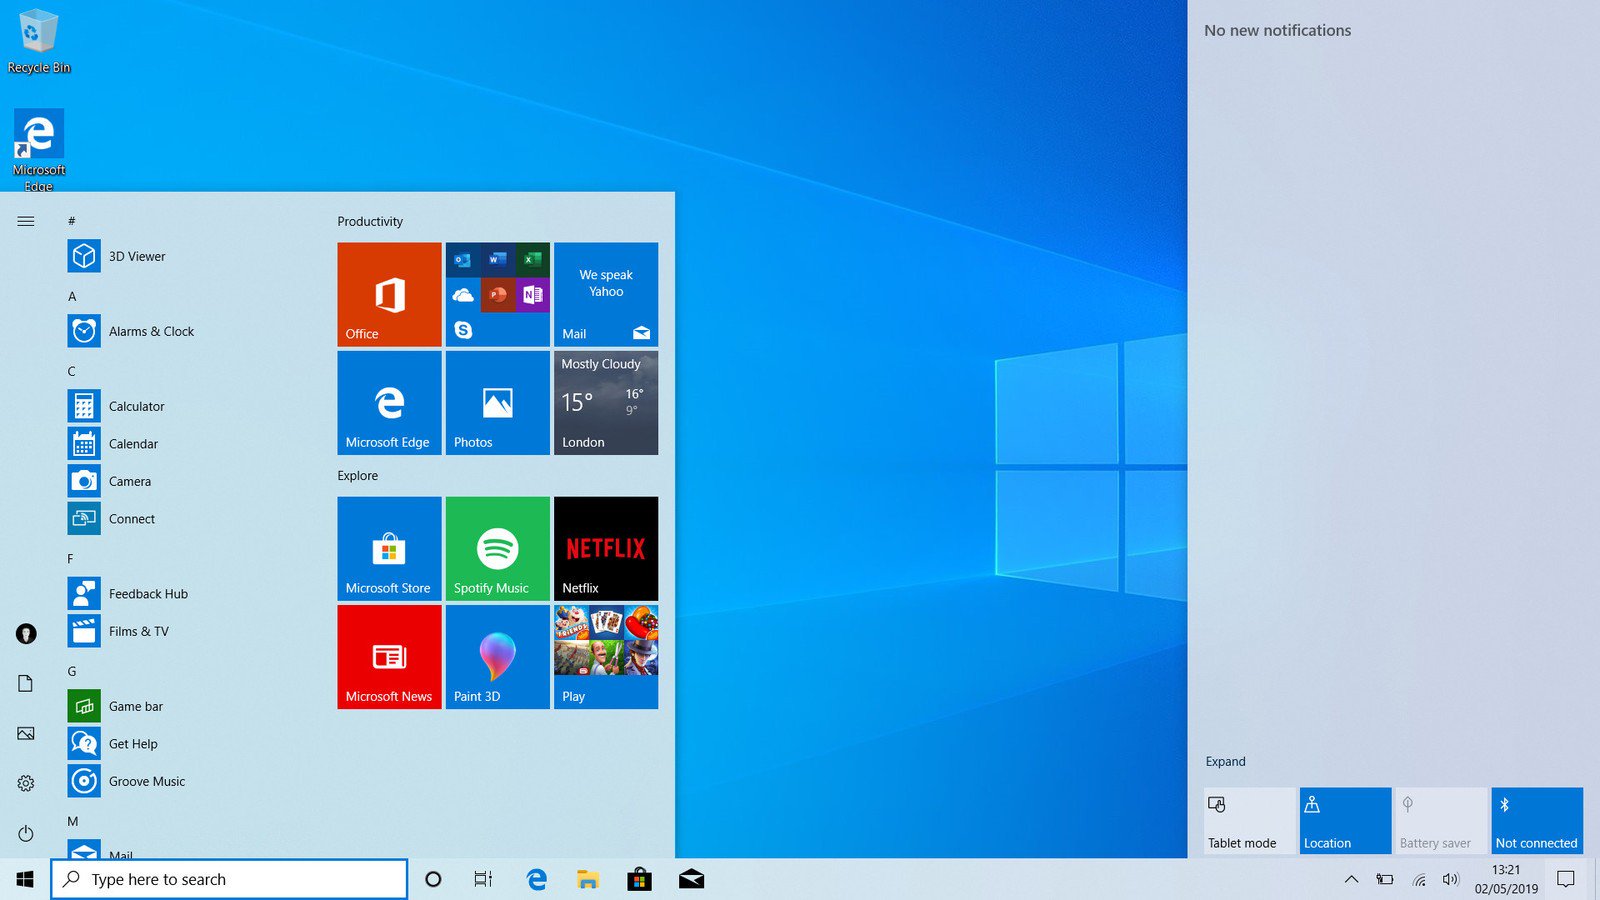Click the search input field

pyautogui.click(x=230, y=879)
